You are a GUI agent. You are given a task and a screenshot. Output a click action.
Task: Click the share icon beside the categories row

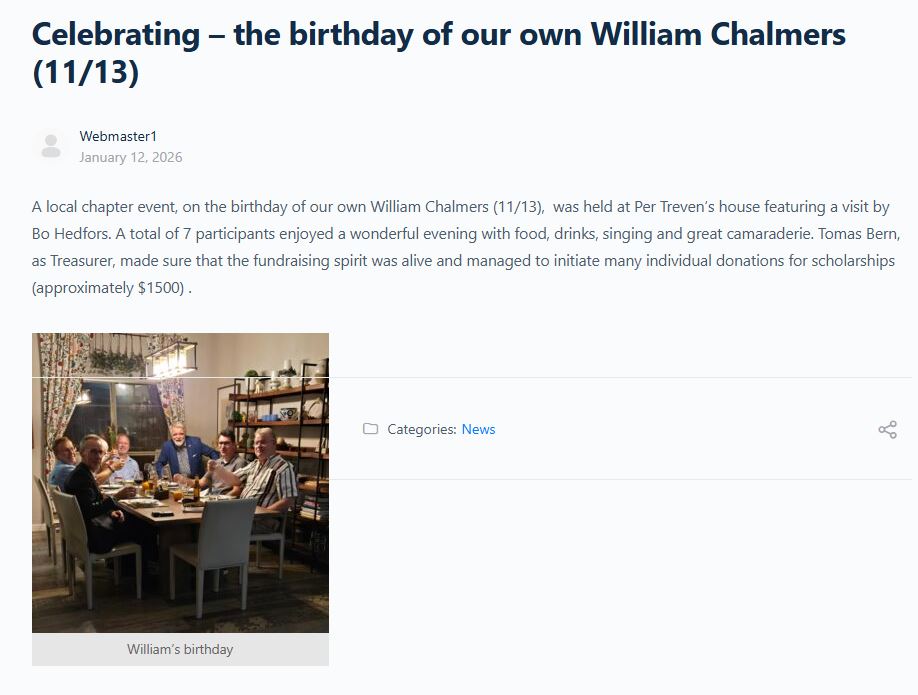(887, 430)
